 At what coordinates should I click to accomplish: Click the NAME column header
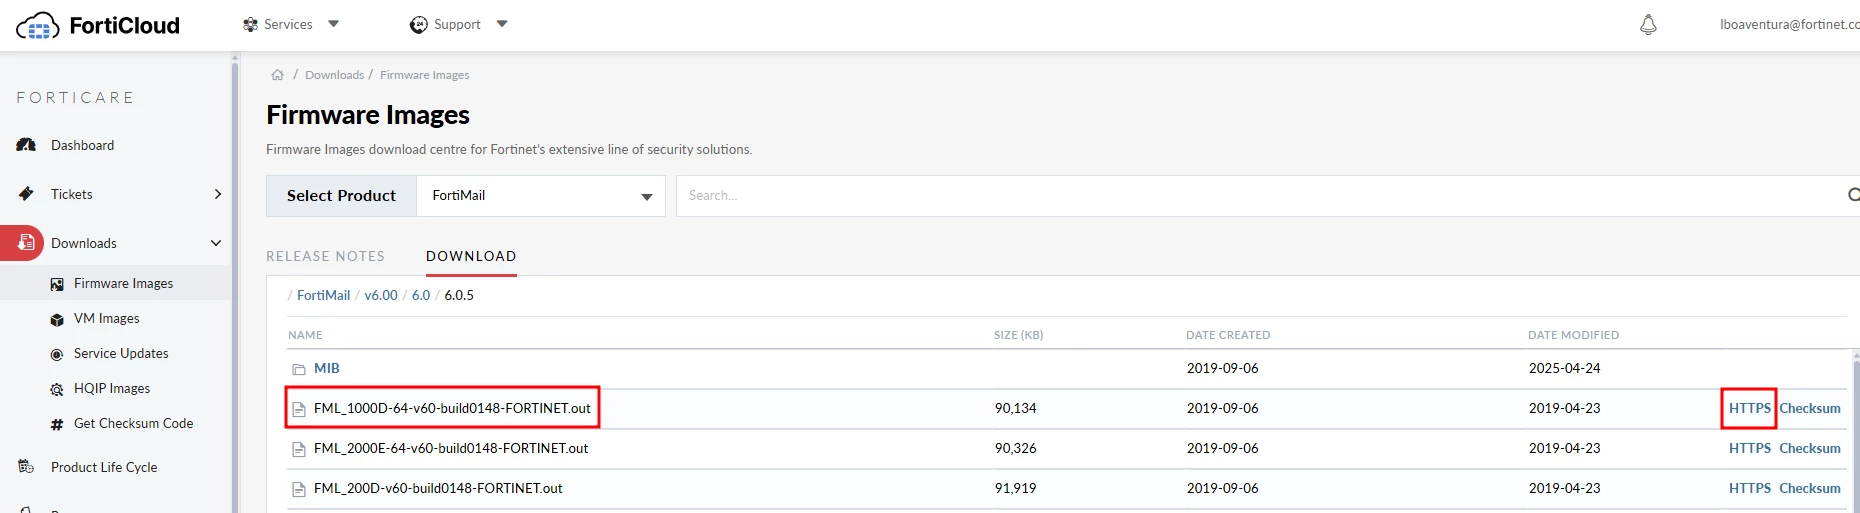pos(305,335)
